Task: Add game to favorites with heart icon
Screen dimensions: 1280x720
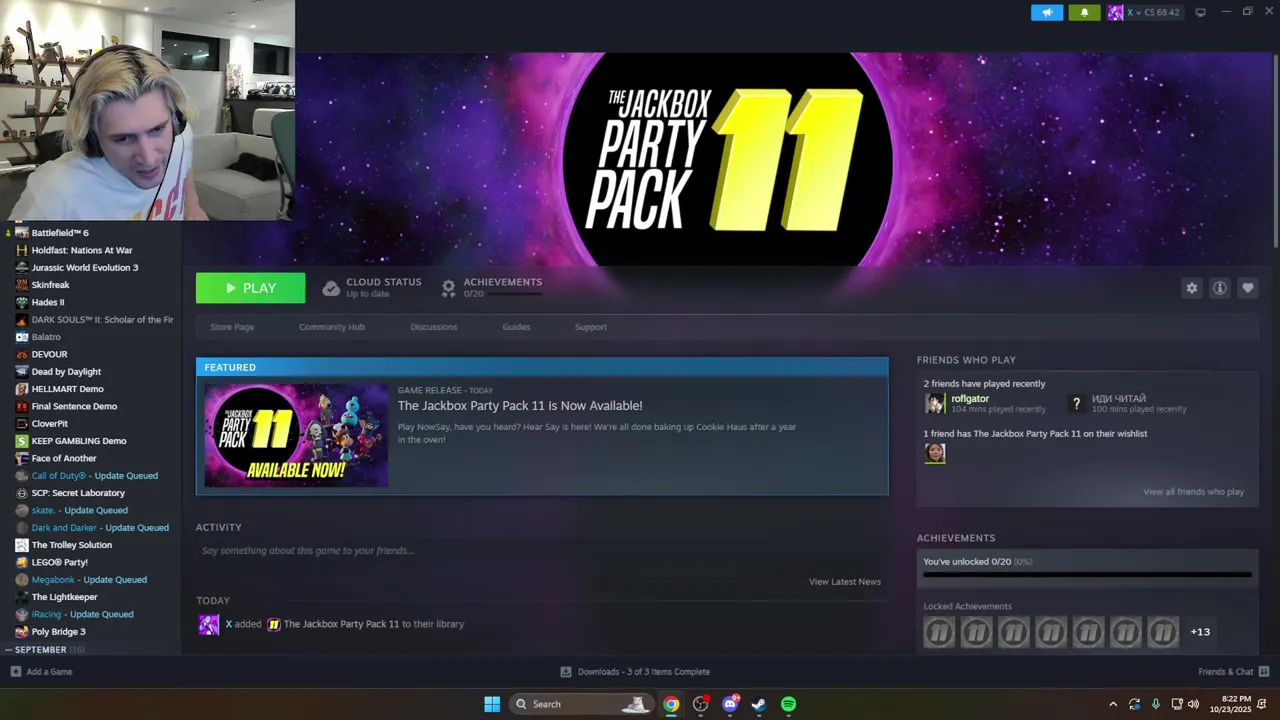Action: tap(1247, 288)
